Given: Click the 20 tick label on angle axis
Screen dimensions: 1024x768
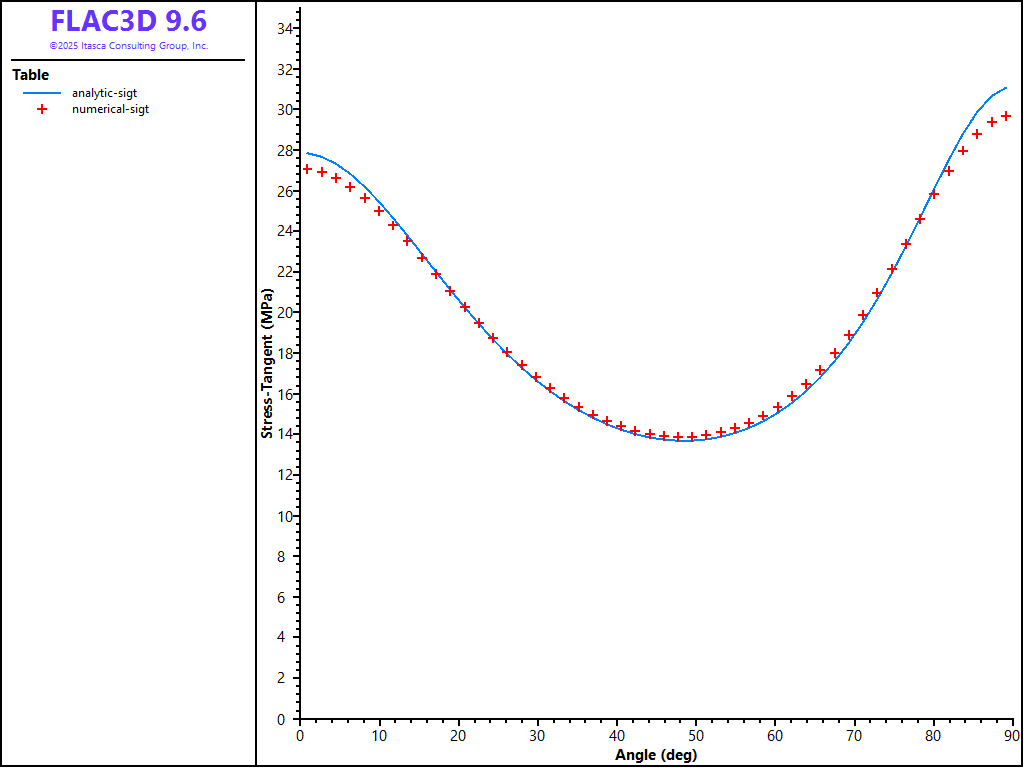Looking at the screenshot, I should coord(458,736).
